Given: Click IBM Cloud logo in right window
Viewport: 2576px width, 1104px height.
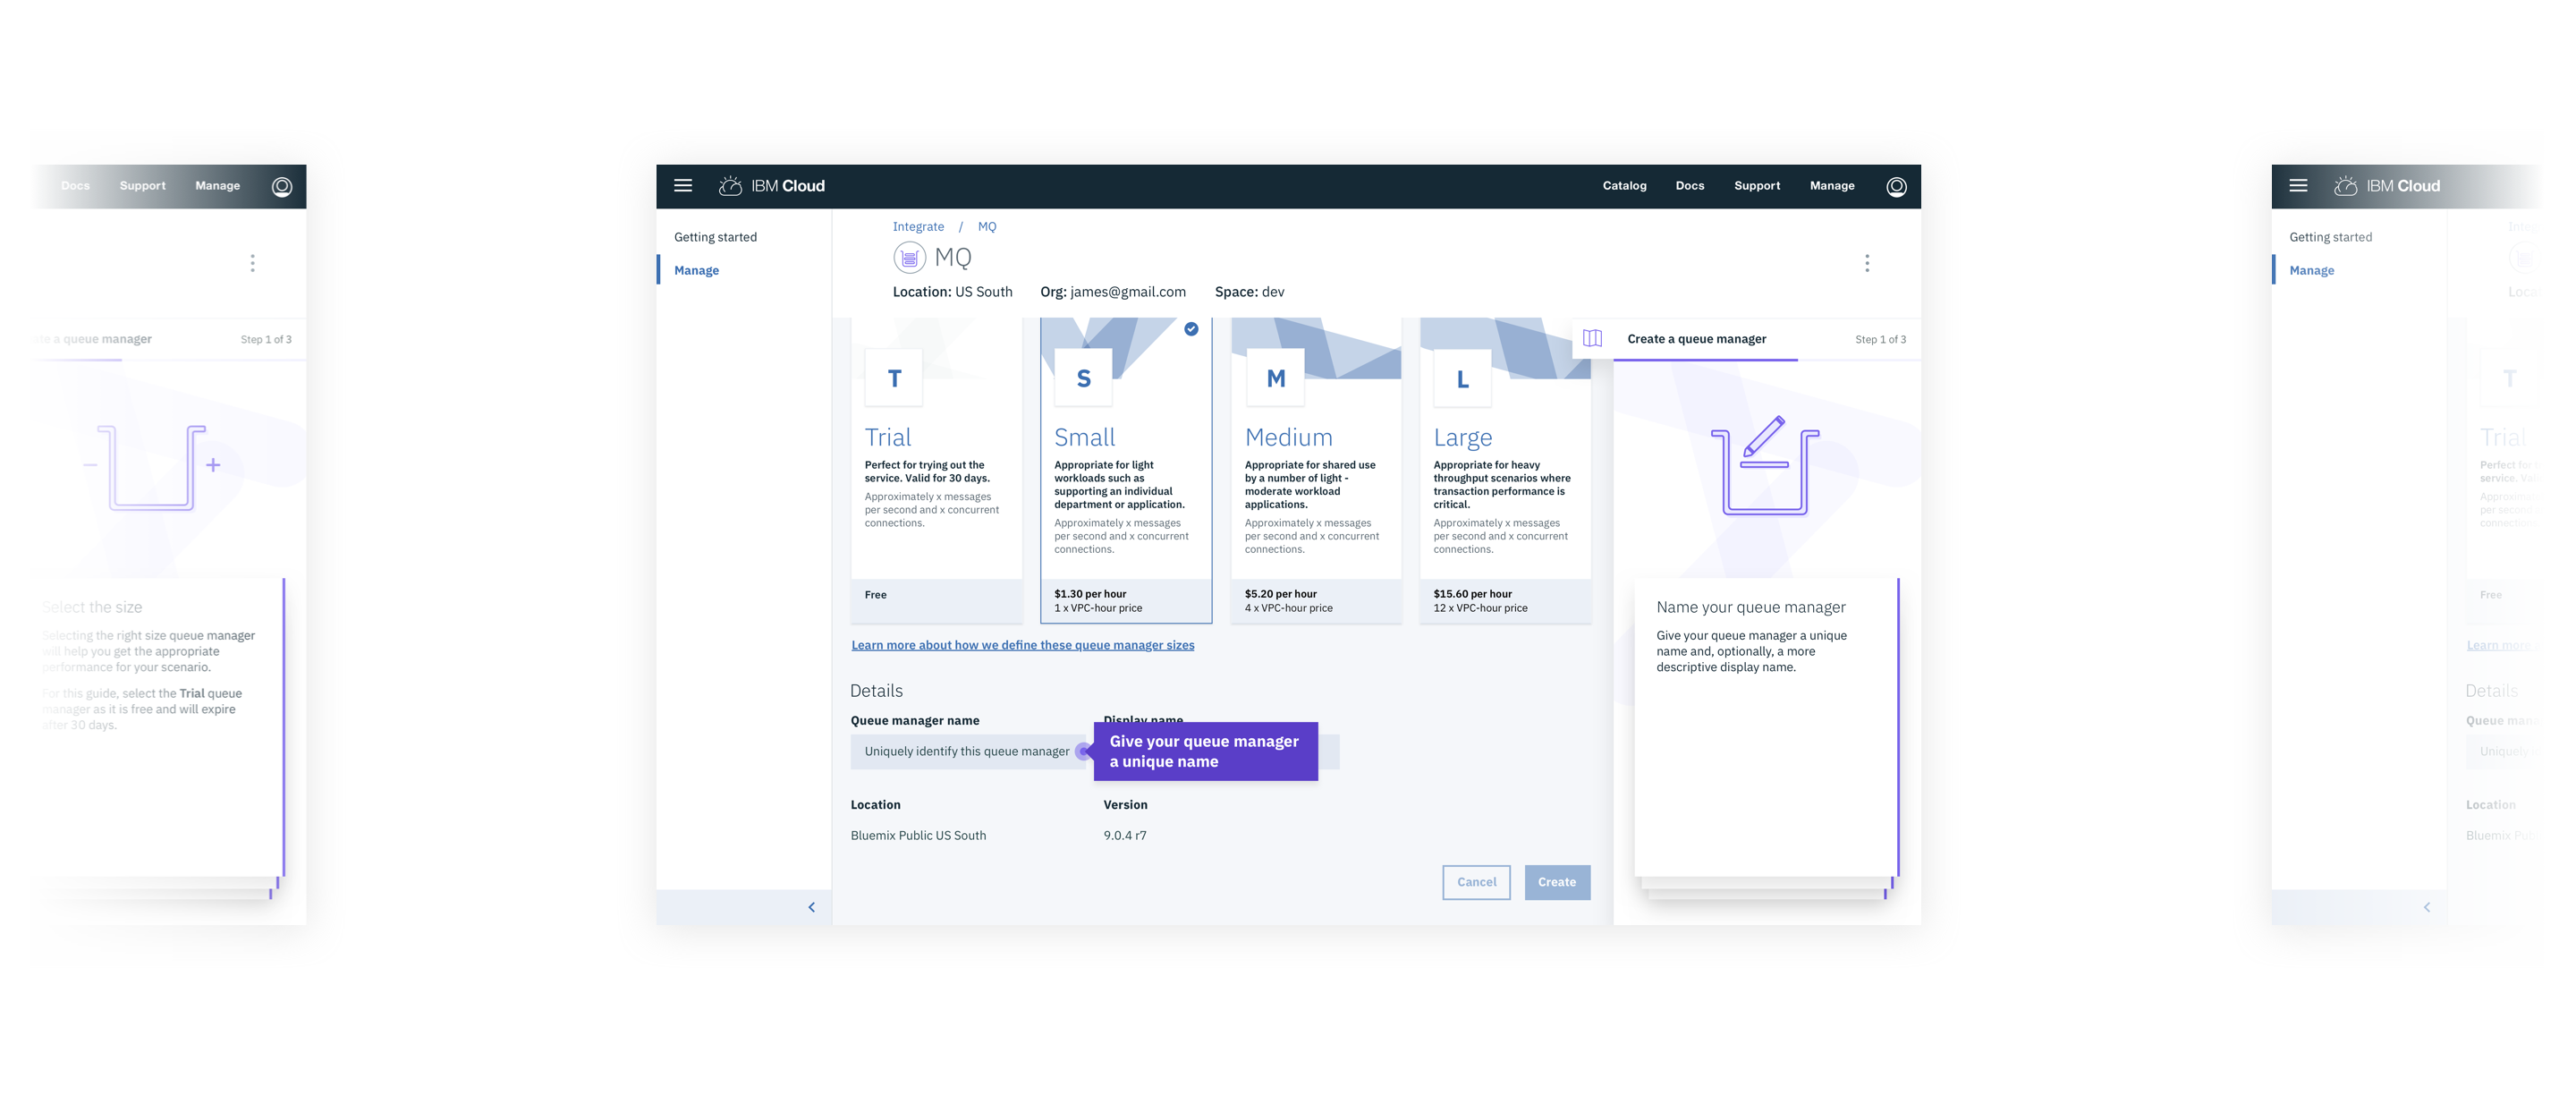Looking at the screenshot, I should [x=2387, y=186].
